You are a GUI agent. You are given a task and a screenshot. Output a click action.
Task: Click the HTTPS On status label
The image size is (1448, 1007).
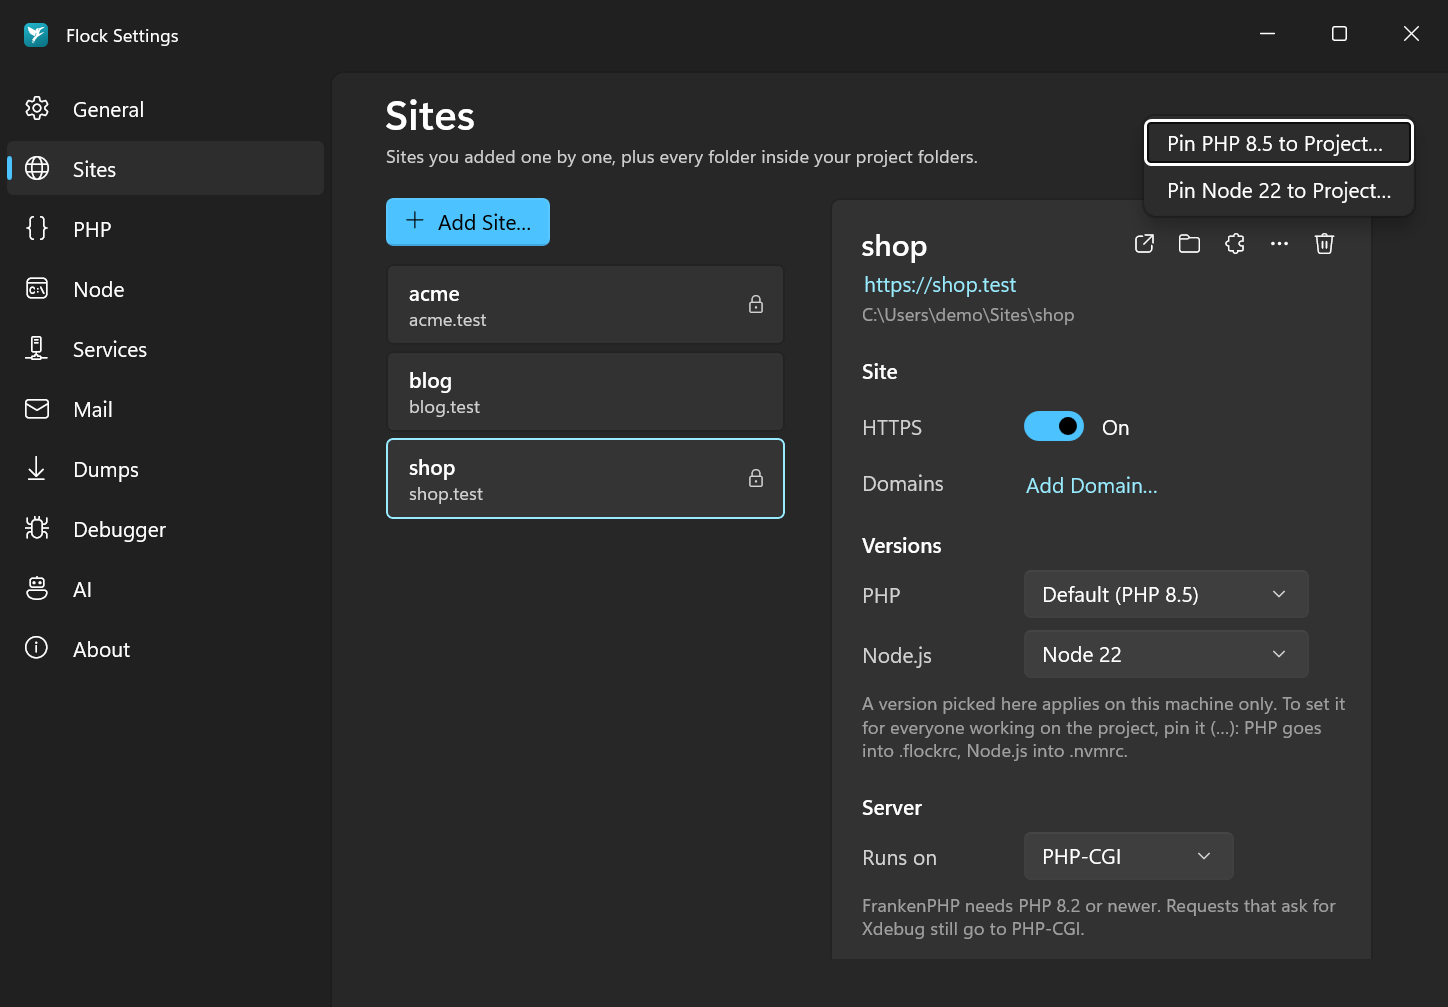[x=1115, y=428]
